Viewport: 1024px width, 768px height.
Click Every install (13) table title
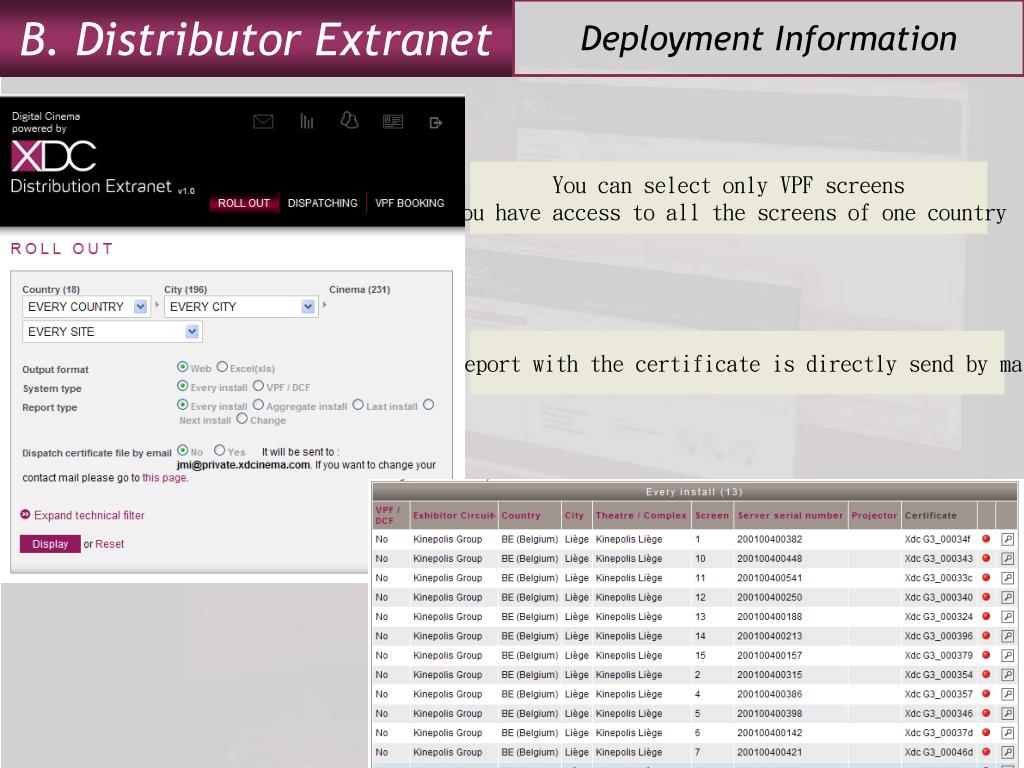pos(694,492)
